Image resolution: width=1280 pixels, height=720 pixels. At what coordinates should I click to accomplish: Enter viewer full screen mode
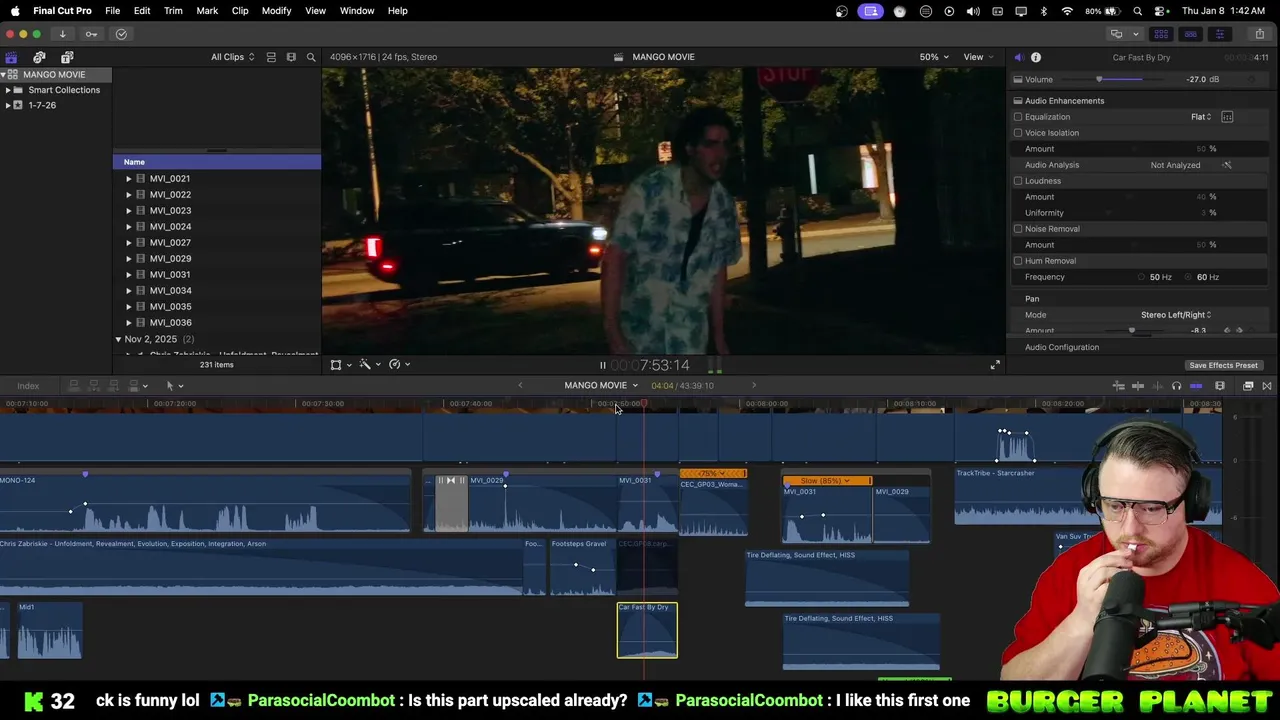[995, 365]
